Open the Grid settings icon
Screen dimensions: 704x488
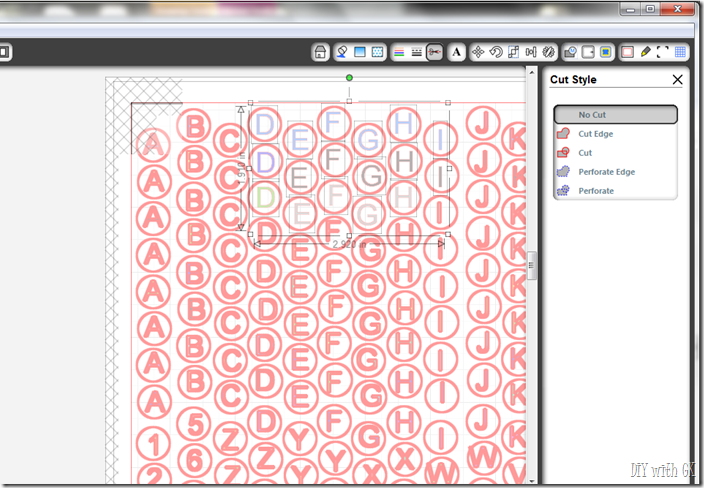pyautogui.click(x=680, y=52)
